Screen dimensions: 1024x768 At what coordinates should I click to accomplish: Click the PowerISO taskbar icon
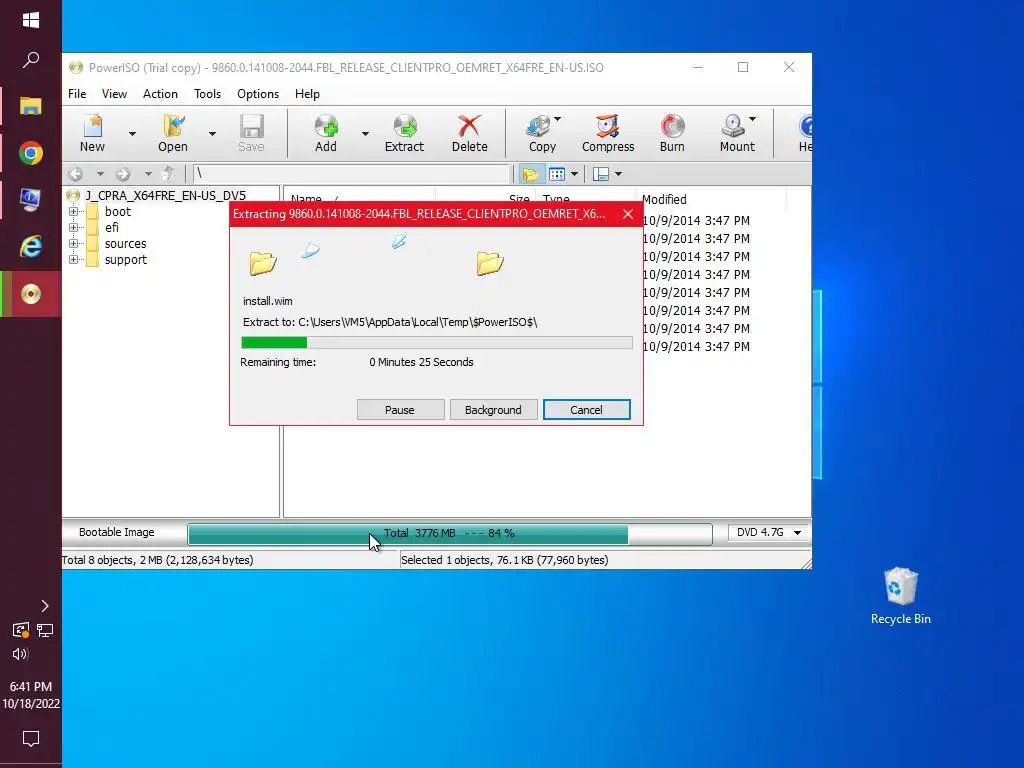[31, 294]
